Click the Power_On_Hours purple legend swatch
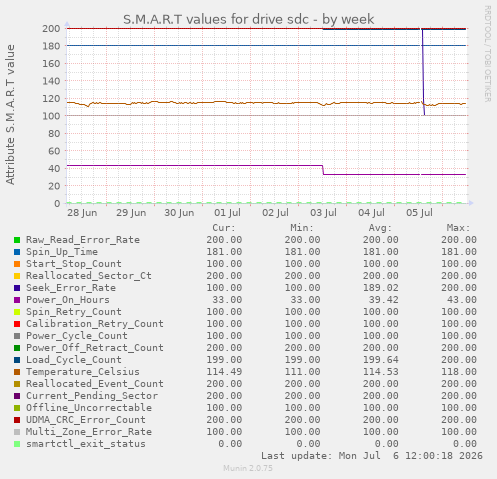The image size is (497, 479). (x=17, y=300)
